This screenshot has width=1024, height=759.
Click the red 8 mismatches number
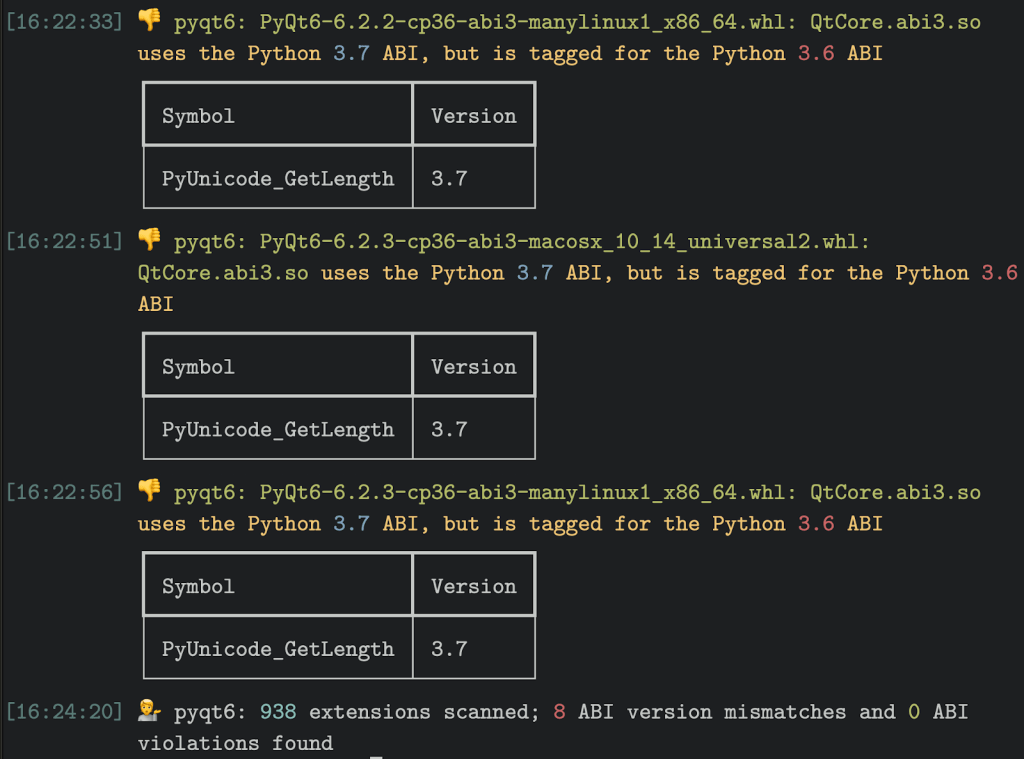coord(559,712)
